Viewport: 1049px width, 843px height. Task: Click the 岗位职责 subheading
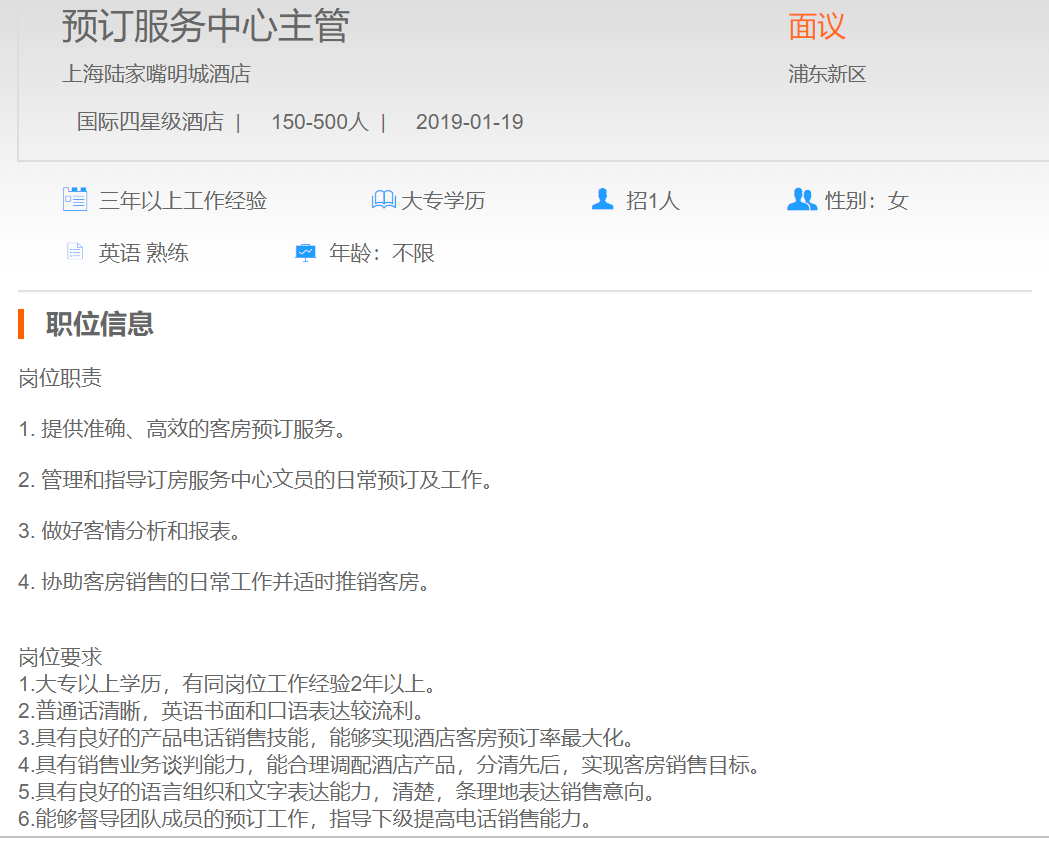pyautogui.click(x=60, y=378)
